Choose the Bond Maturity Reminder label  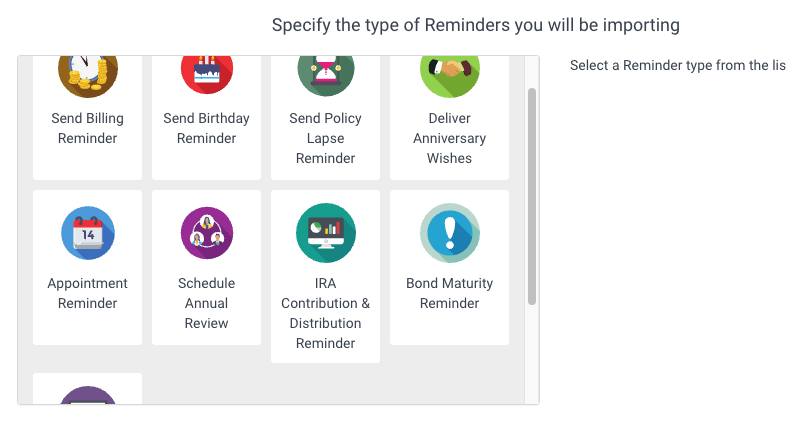(x=450, y=293)
